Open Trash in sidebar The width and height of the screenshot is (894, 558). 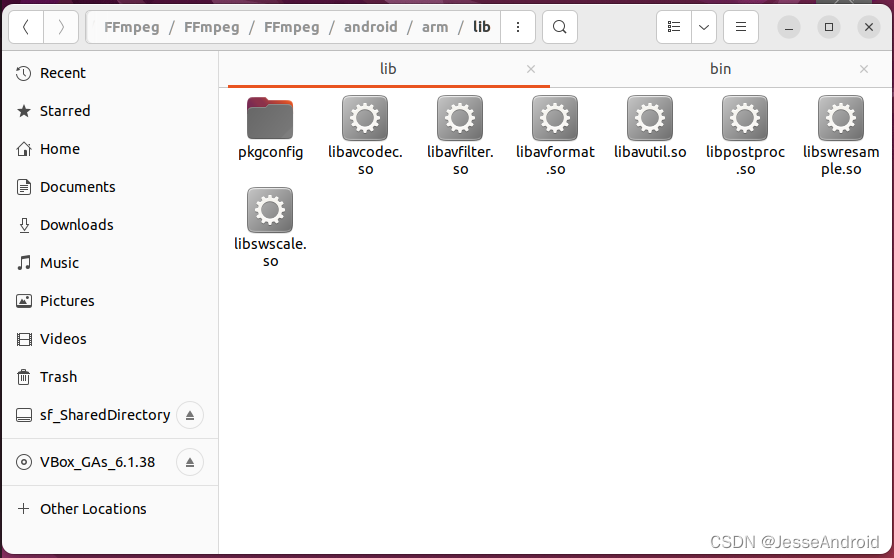[x=110, y=377]
